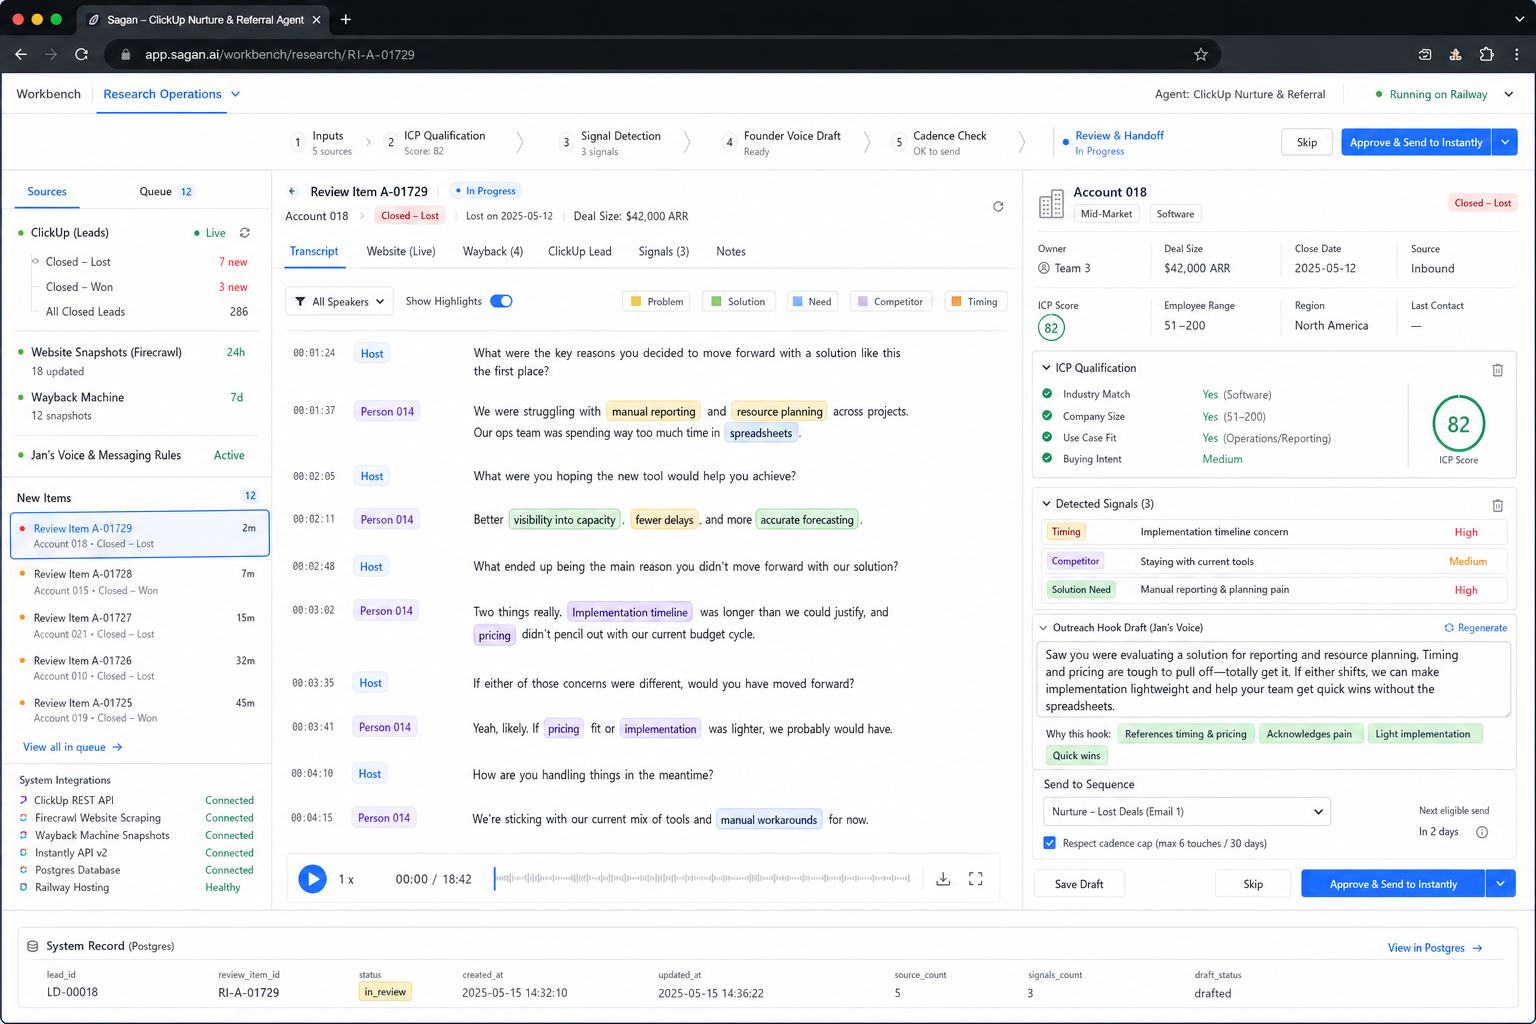Click the Firecrawl Website Scraping icon
The image size is (1536, 1024).
23,818
